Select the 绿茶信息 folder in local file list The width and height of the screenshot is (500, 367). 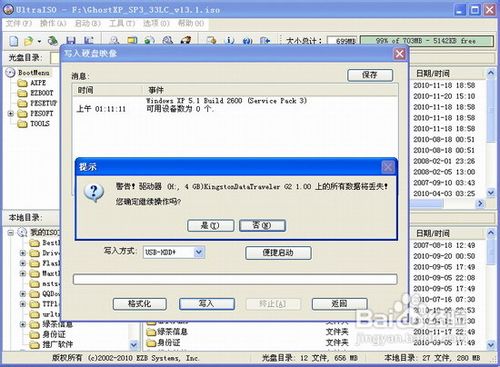tap(172, 332)
